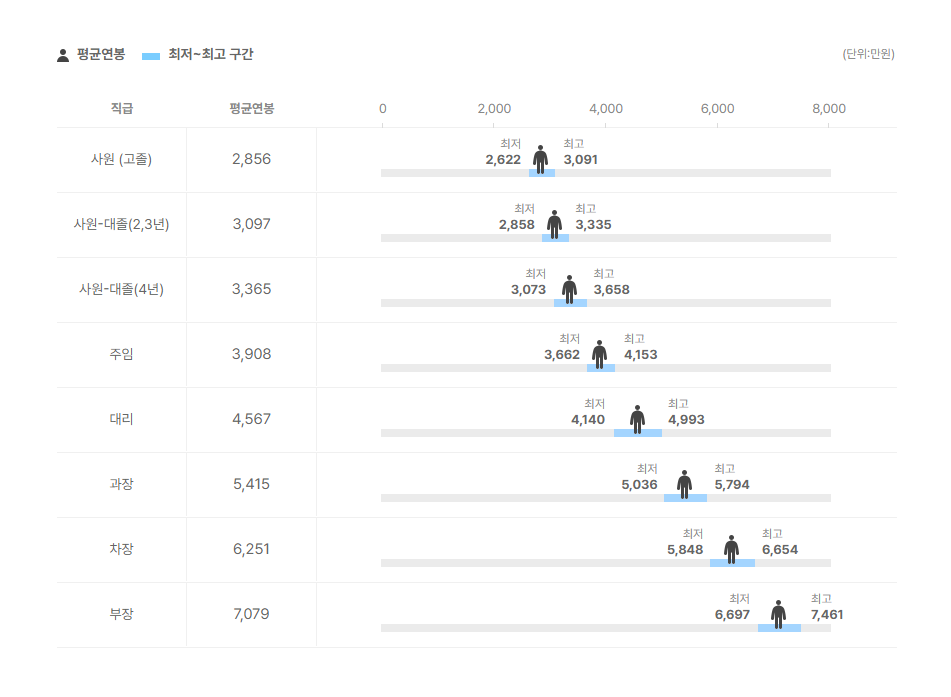Click the 4,000 axis tick label
The width and height of the screenshot is (951, 697).
pyautogui.click(x=606, y=109)
